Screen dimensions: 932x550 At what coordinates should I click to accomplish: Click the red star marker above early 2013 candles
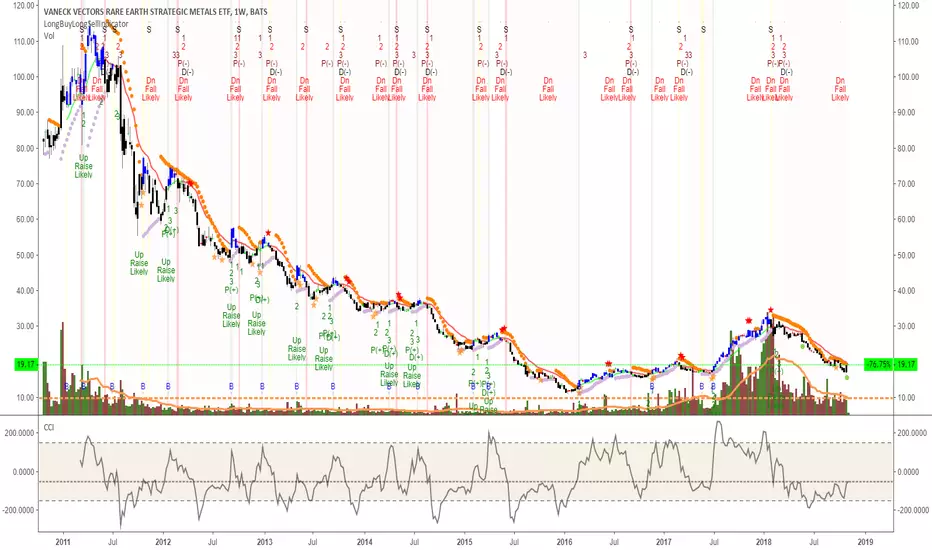268,232
